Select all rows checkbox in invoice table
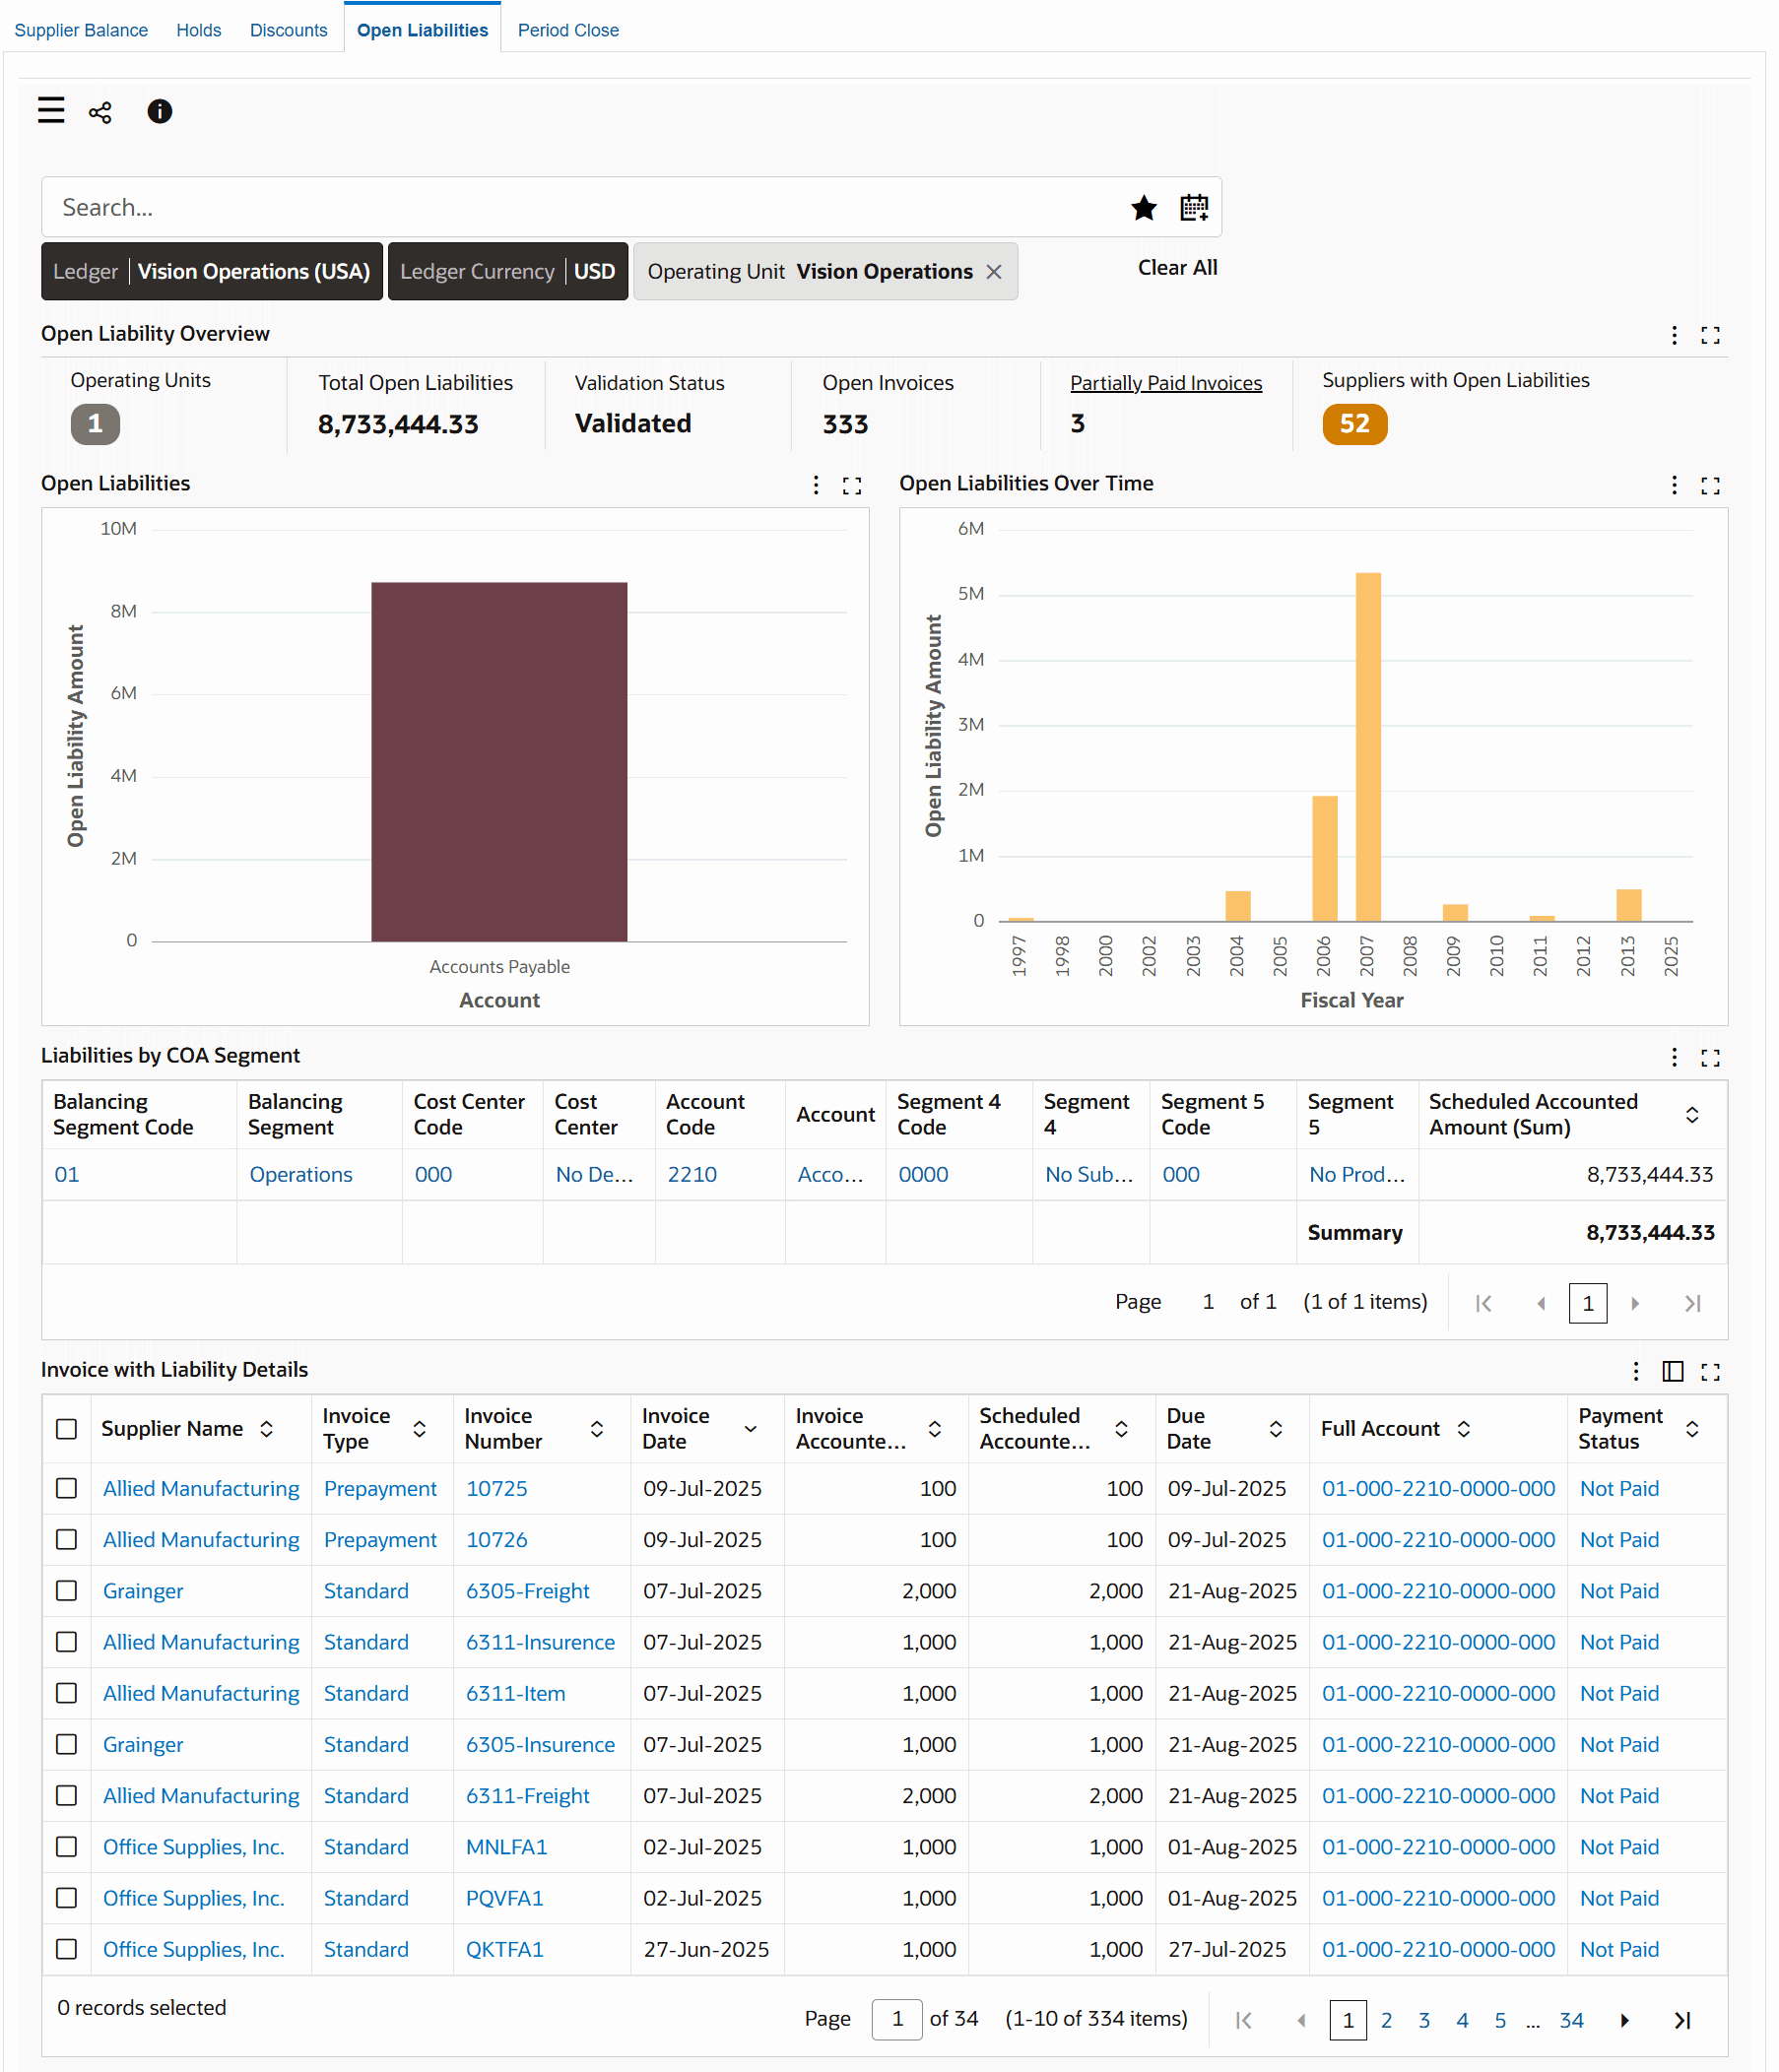 (67, 1428)
